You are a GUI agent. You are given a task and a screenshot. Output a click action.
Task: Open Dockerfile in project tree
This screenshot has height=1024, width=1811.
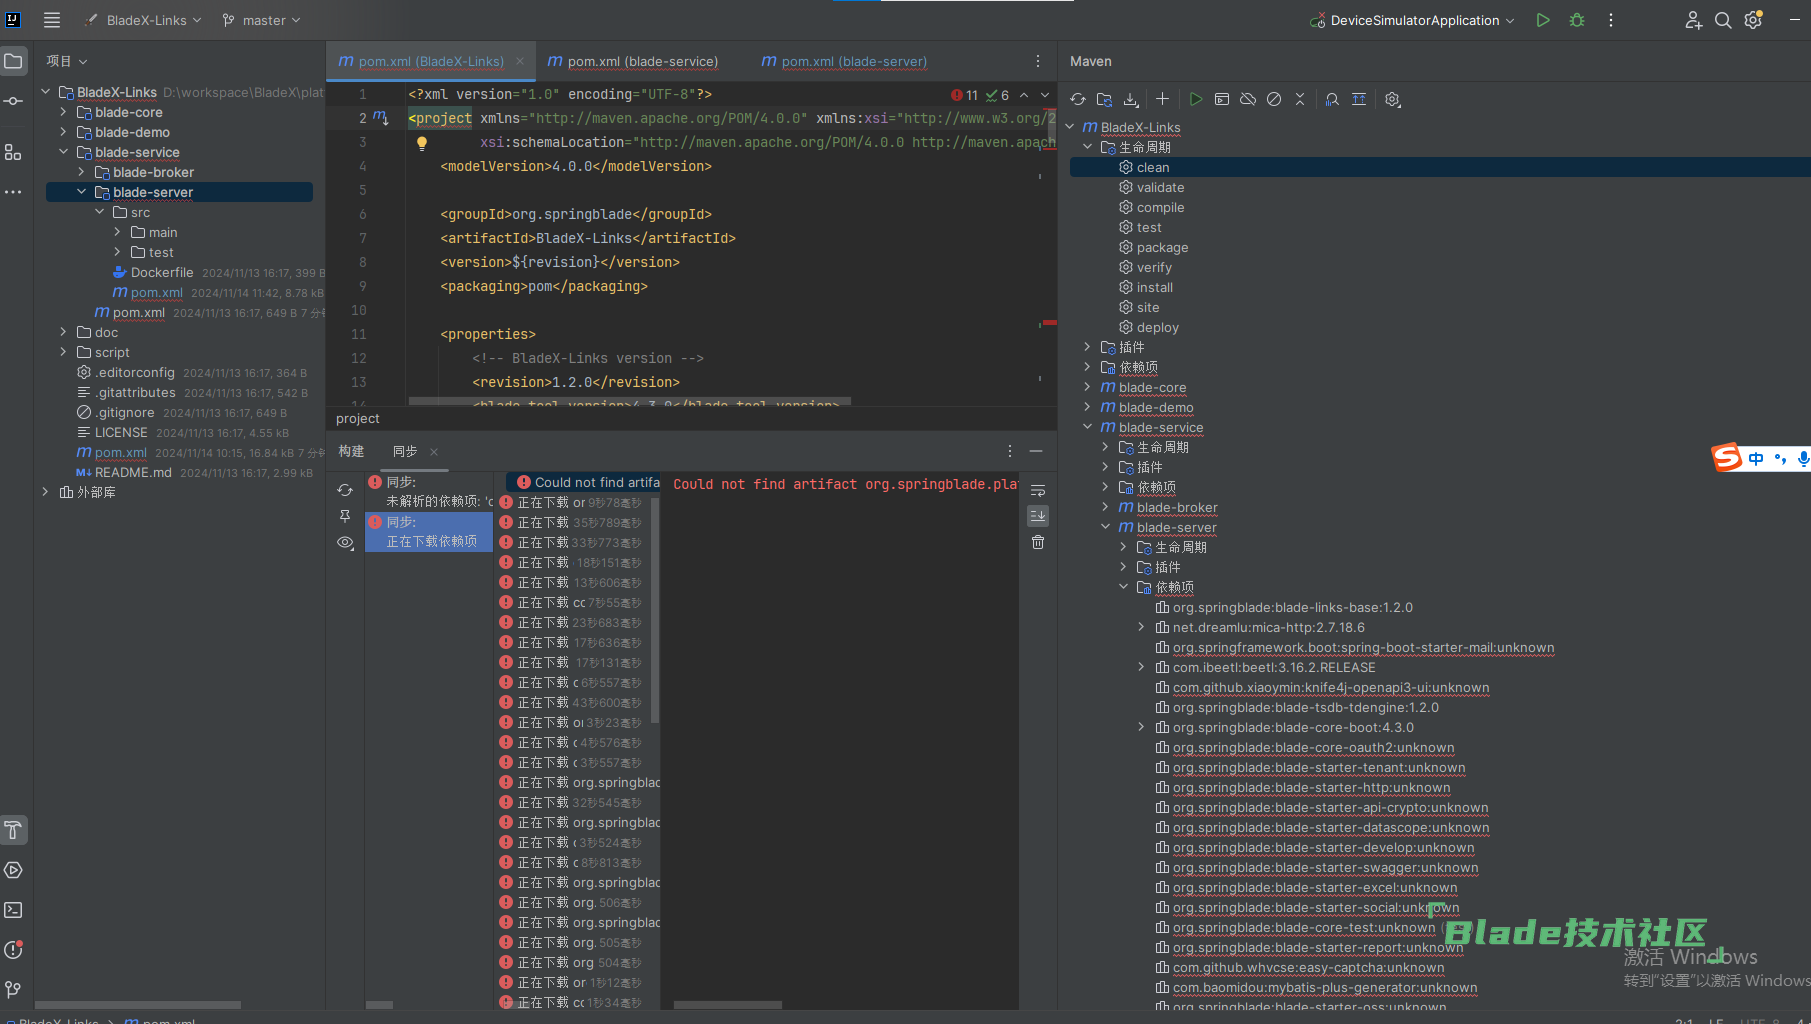[162, 272]
